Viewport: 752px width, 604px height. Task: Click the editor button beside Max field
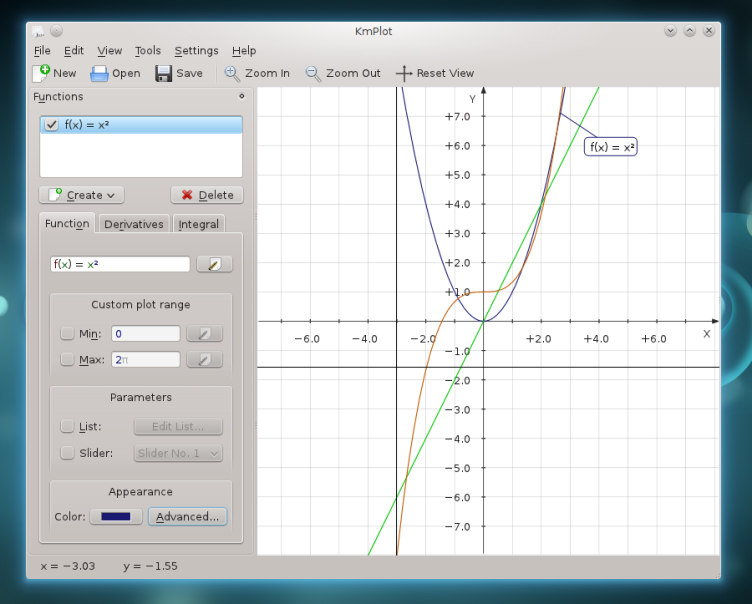(204, 359)
